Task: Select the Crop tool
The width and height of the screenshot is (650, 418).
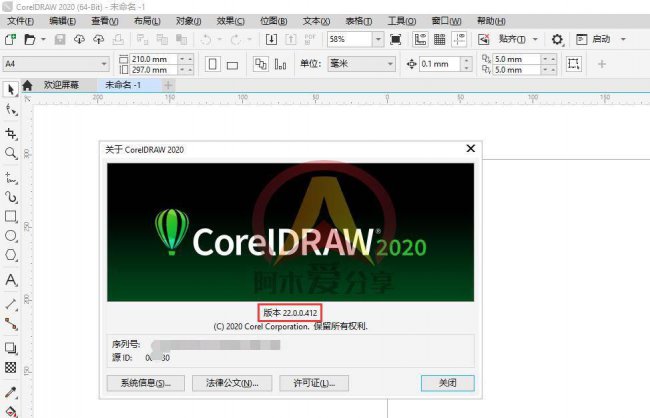Action: [x=11, y=133]
